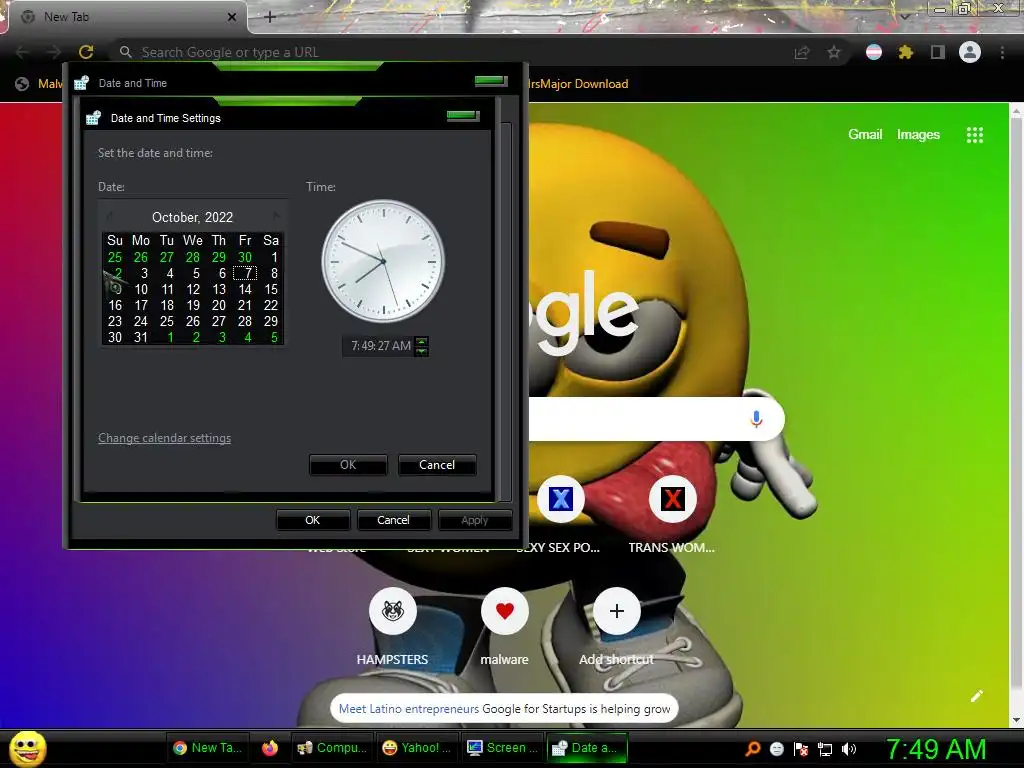
Task: Switch to Date a... taskbar item
Action: pos(587,748)
